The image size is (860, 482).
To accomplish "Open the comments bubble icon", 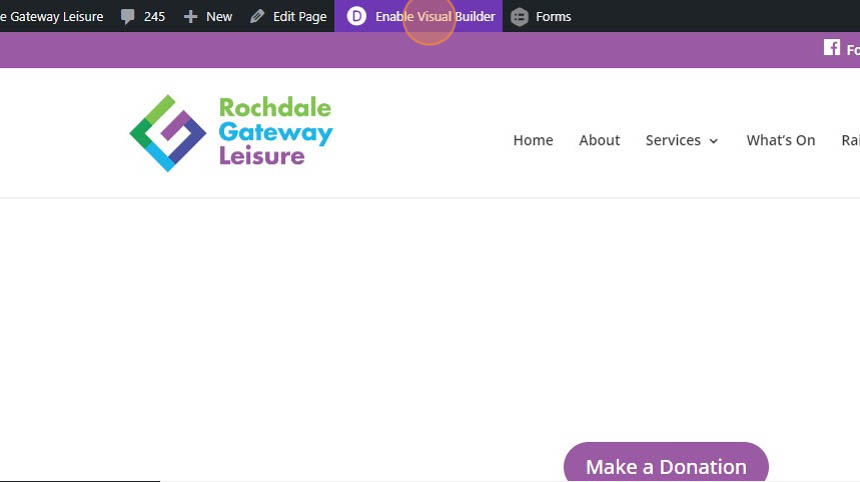I will pyautogui.click(x=127, y=16).
